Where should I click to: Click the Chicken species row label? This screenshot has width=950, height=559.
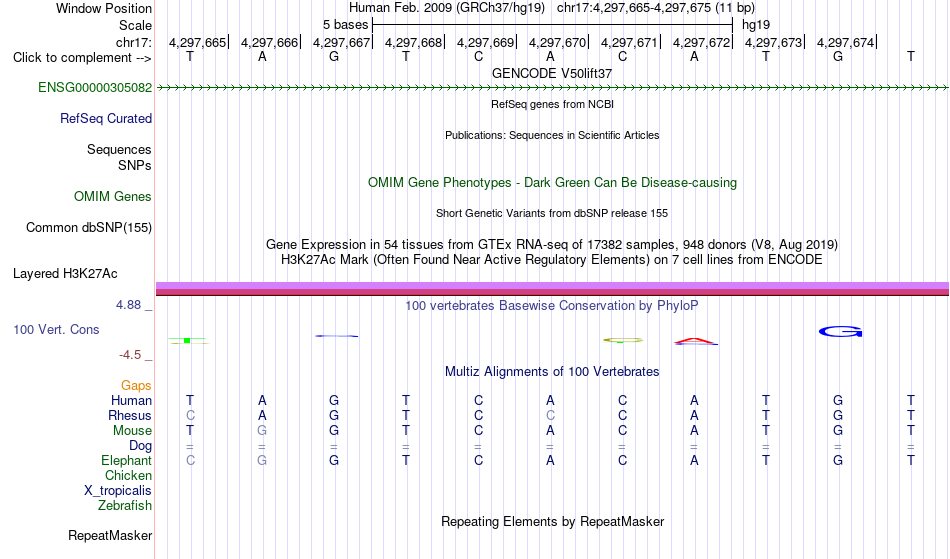pyautogui.click(x=128, y=475)
